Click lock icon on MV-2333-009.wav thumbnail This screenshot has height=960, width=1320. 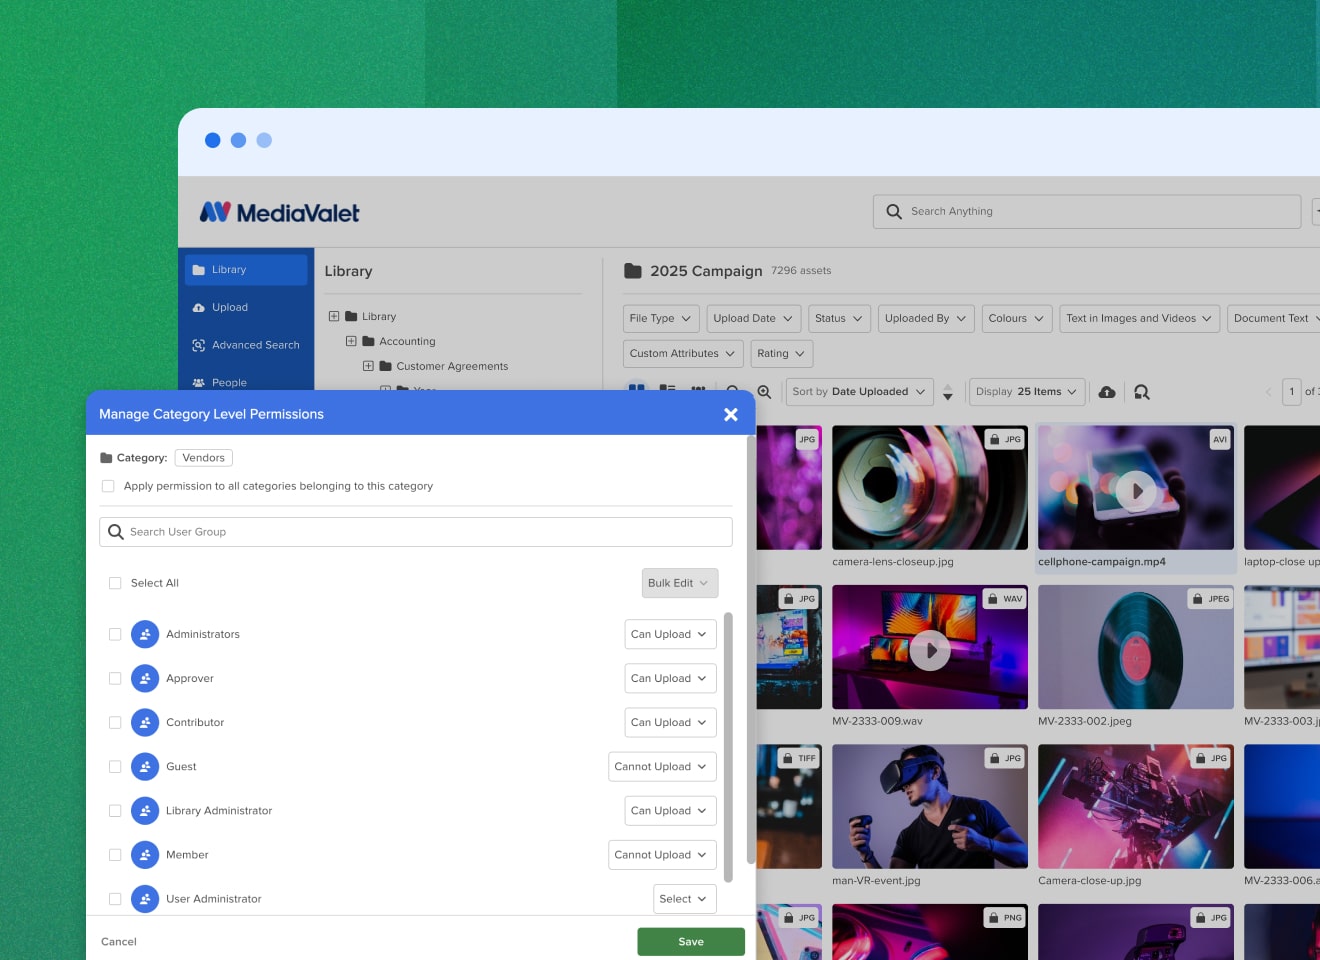pos(992,598)
